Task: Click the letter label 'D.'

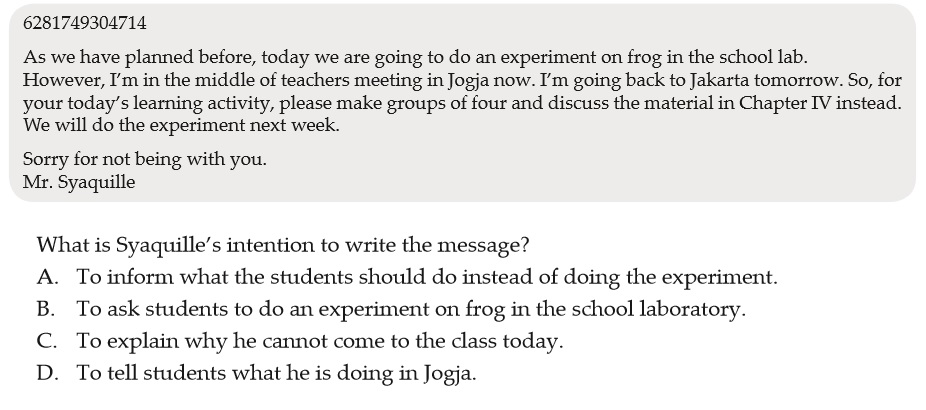Action: 47,373
